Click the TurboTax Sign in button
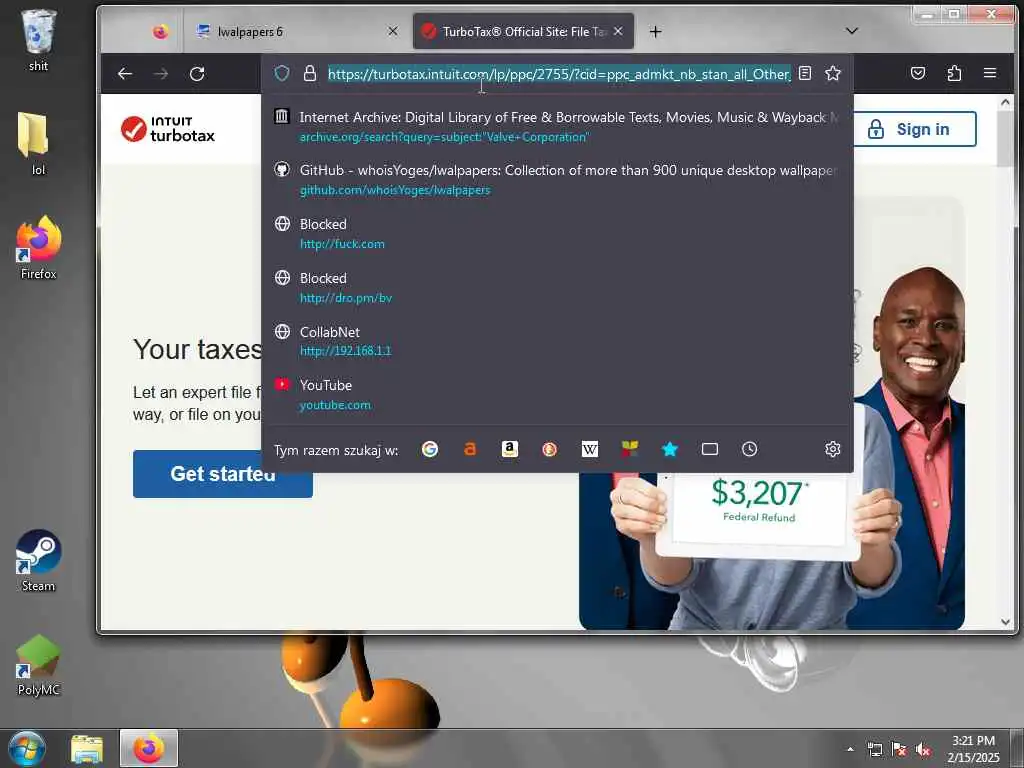1024x768 pixels. [x=914, y=129]
